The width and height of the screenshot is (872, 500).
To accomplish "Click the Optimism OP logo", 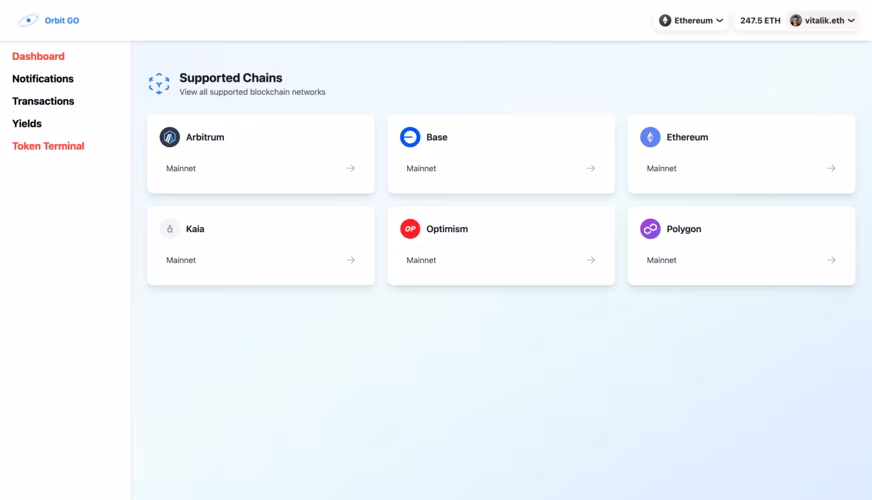I will 410,229.
